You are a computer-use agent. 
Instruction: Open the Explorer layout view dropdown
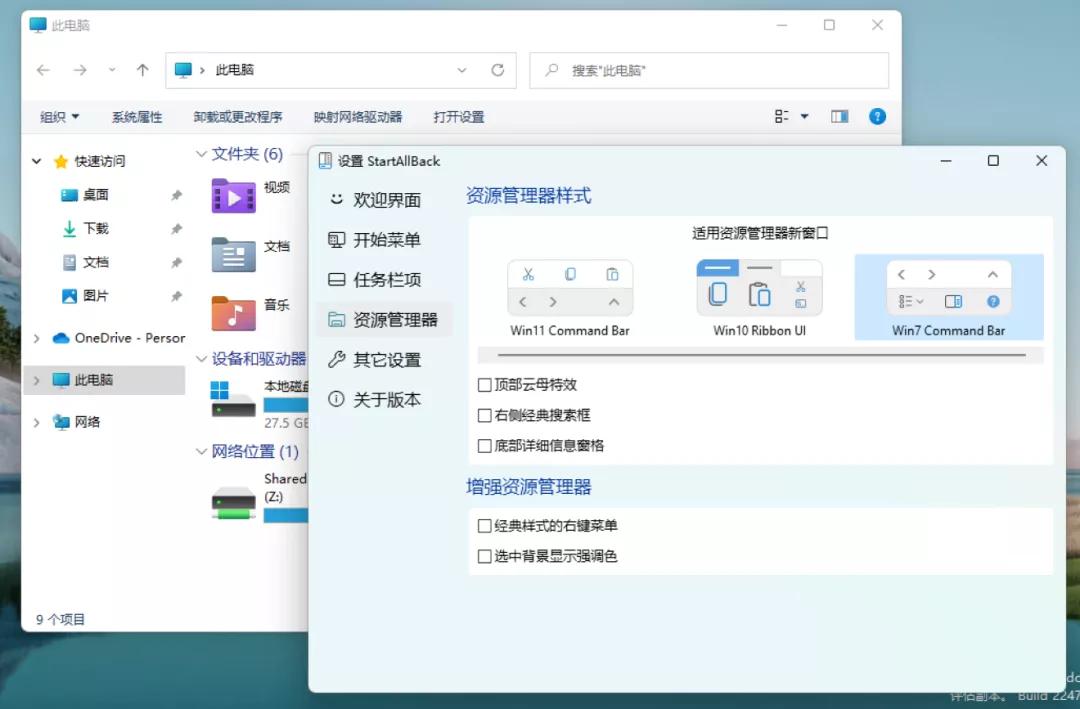pyautogui.click(x=790, y=116)
